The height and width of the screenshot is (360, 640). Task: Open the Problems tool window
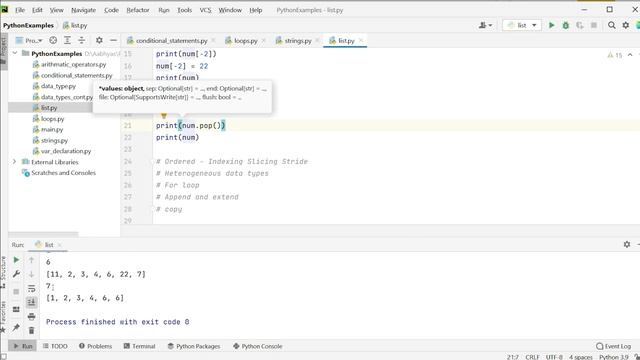click(x=96, y=346)
